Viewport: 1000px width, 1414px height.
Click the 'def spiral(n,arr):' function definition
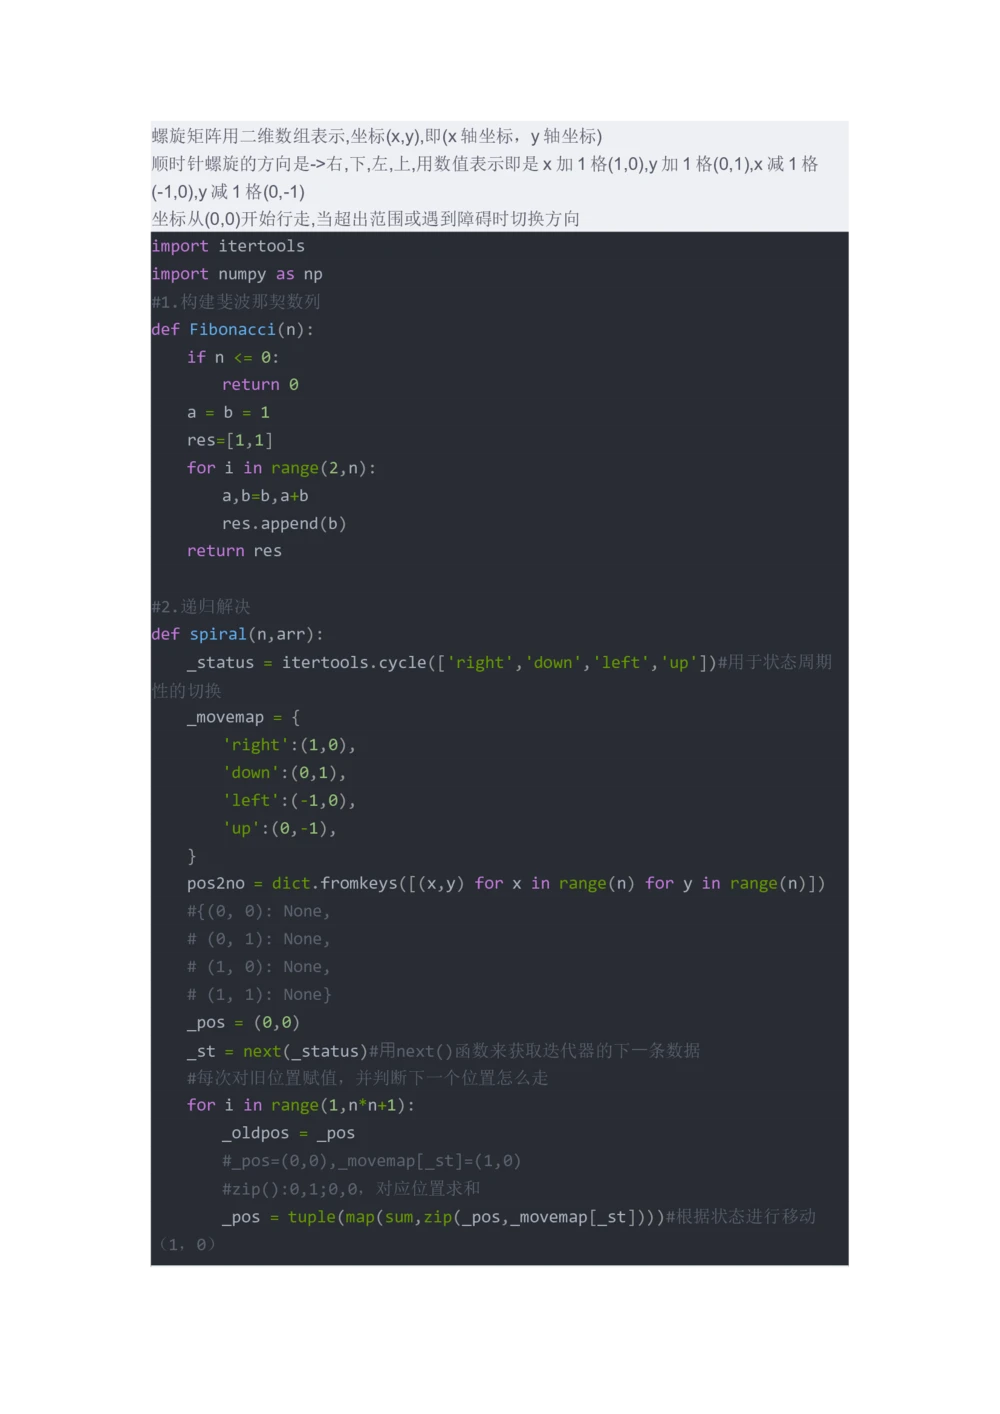(x=237, y=634)
